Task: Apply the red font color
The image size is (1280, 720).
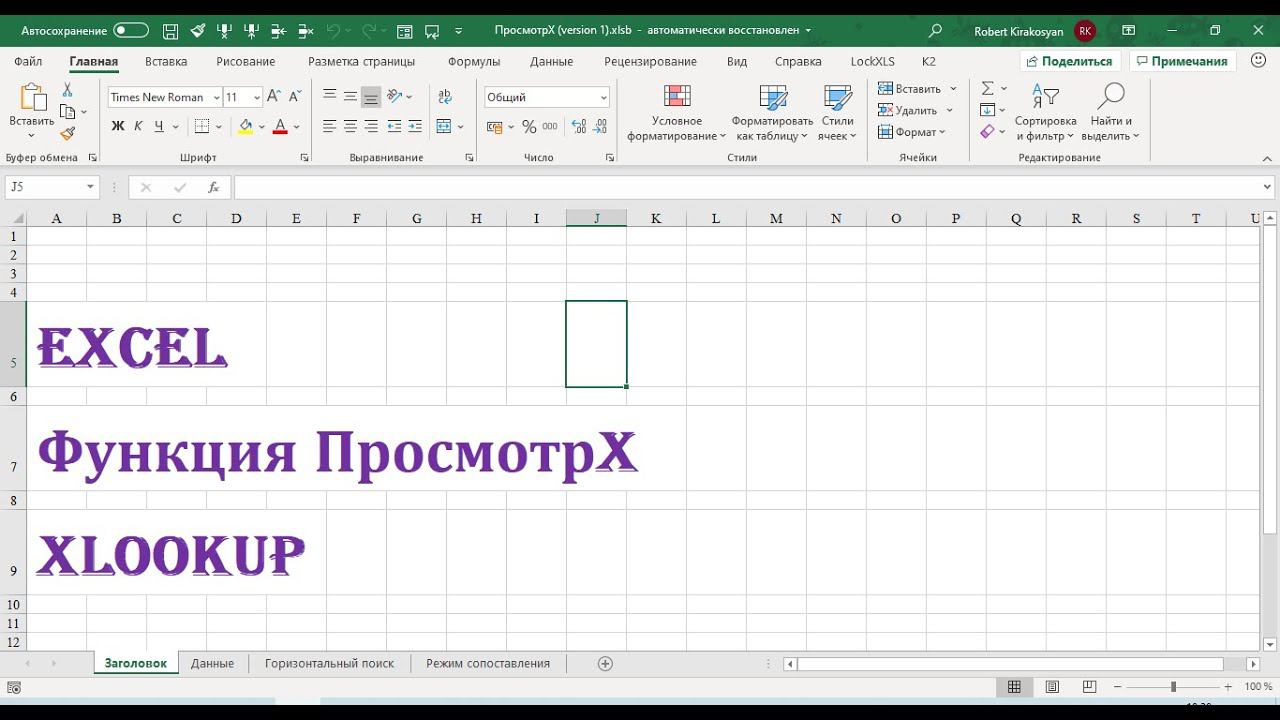Action: [280, 126]
